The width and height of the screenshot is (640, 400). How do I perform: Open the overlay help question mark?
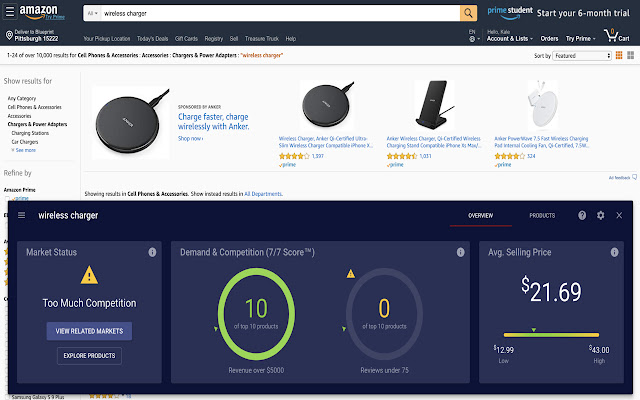click(x=582, y=215)
